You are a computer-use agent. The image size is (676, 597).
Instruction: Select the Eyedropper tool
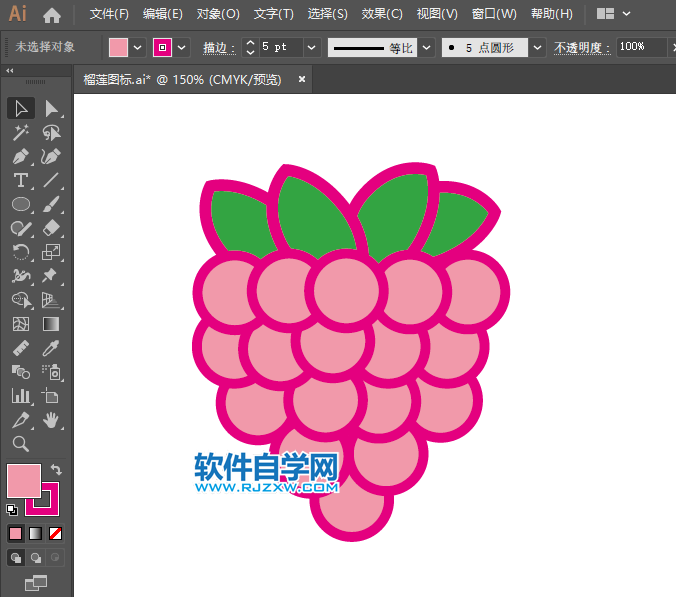[x=51, y=348]
